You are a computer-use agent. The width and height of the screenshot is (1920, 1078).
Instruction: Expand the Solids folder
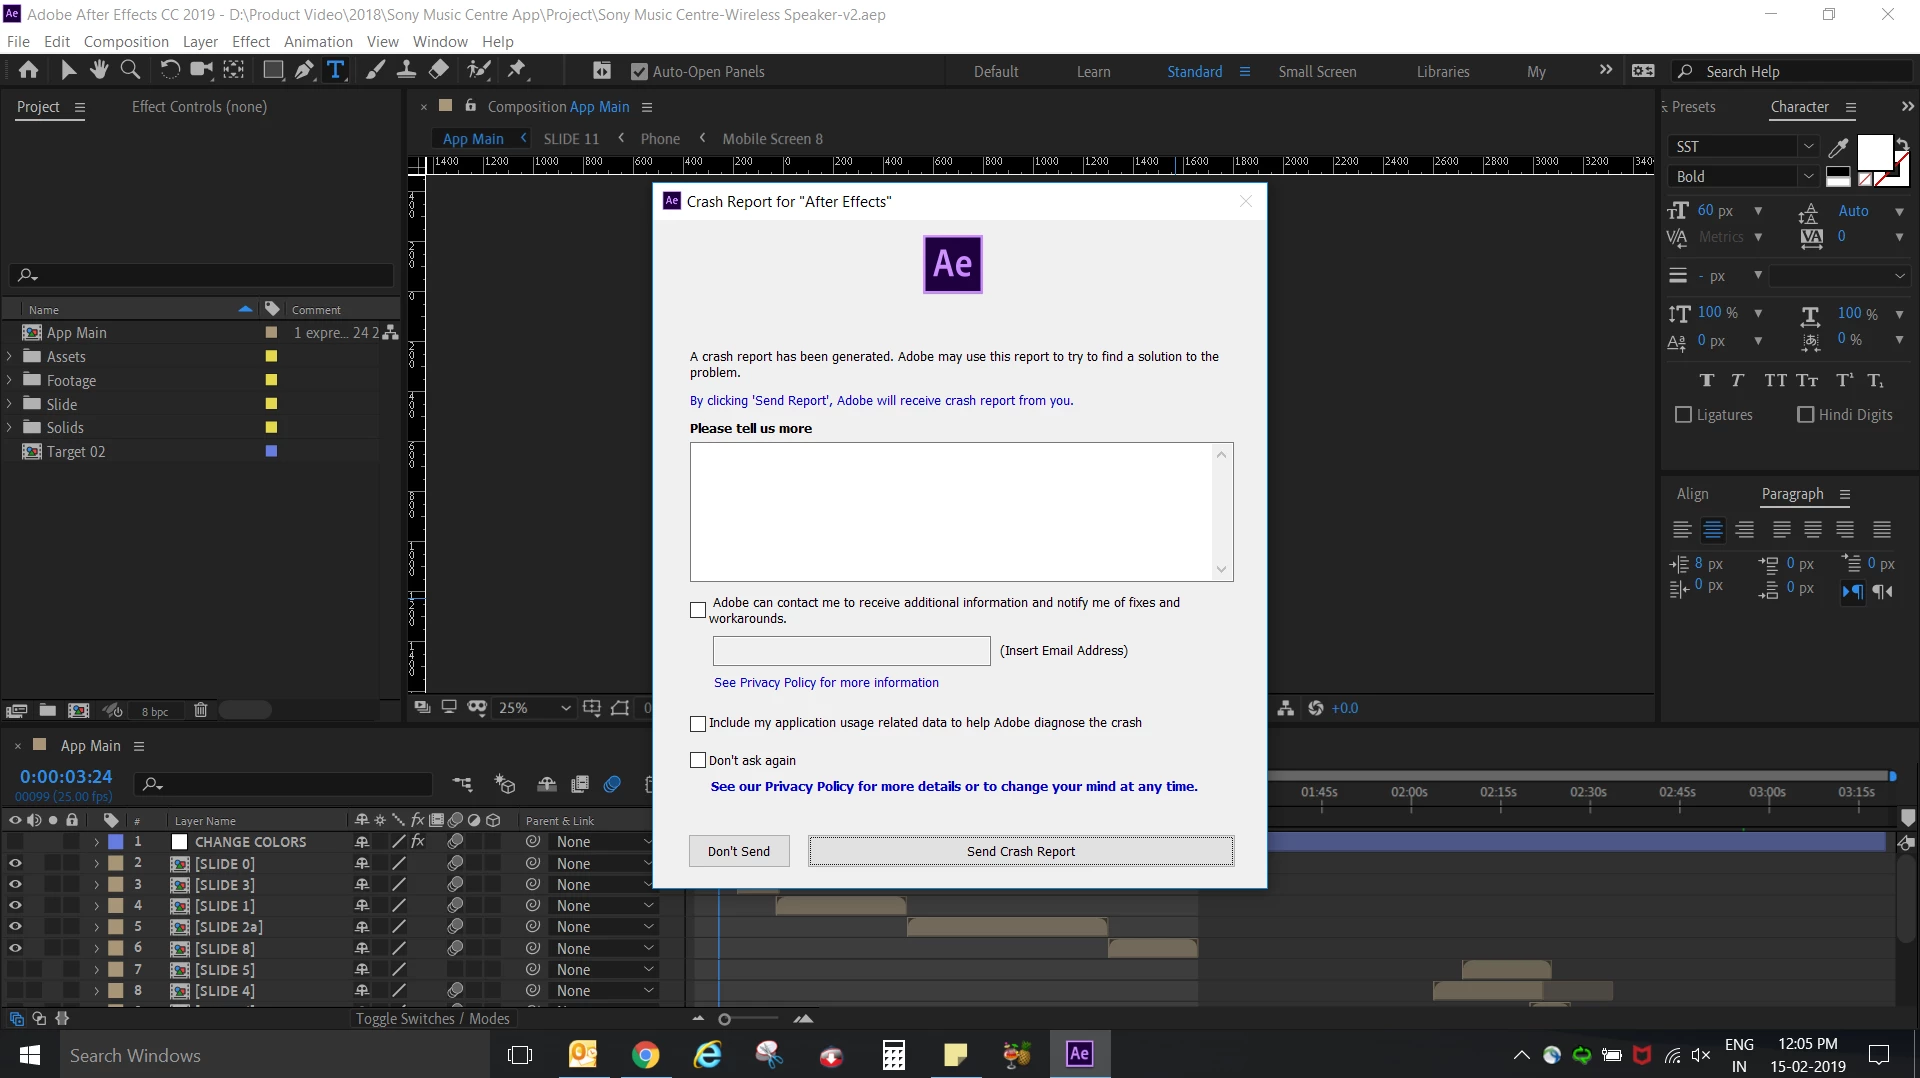[10, 427]
